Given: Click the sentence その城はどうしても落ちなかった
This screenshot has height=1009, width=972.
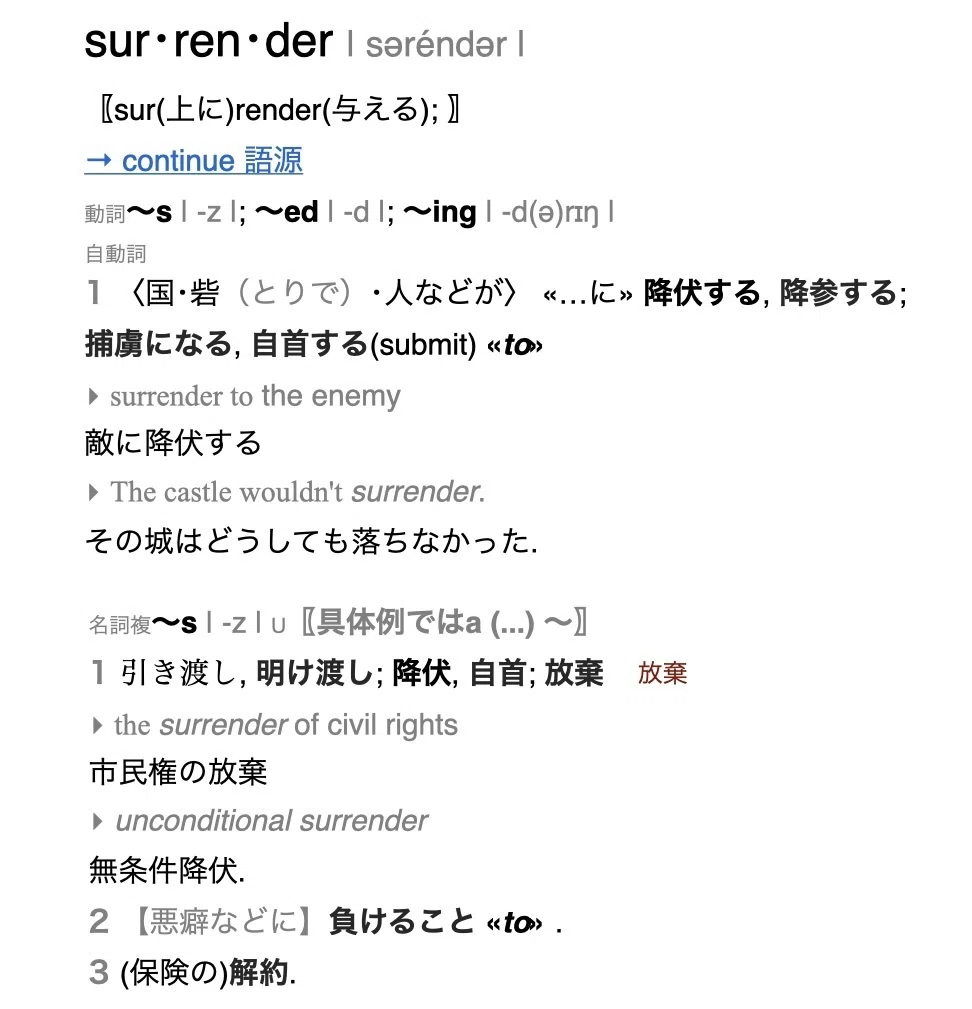Looking at the screenshot, I should coord(311,540).
